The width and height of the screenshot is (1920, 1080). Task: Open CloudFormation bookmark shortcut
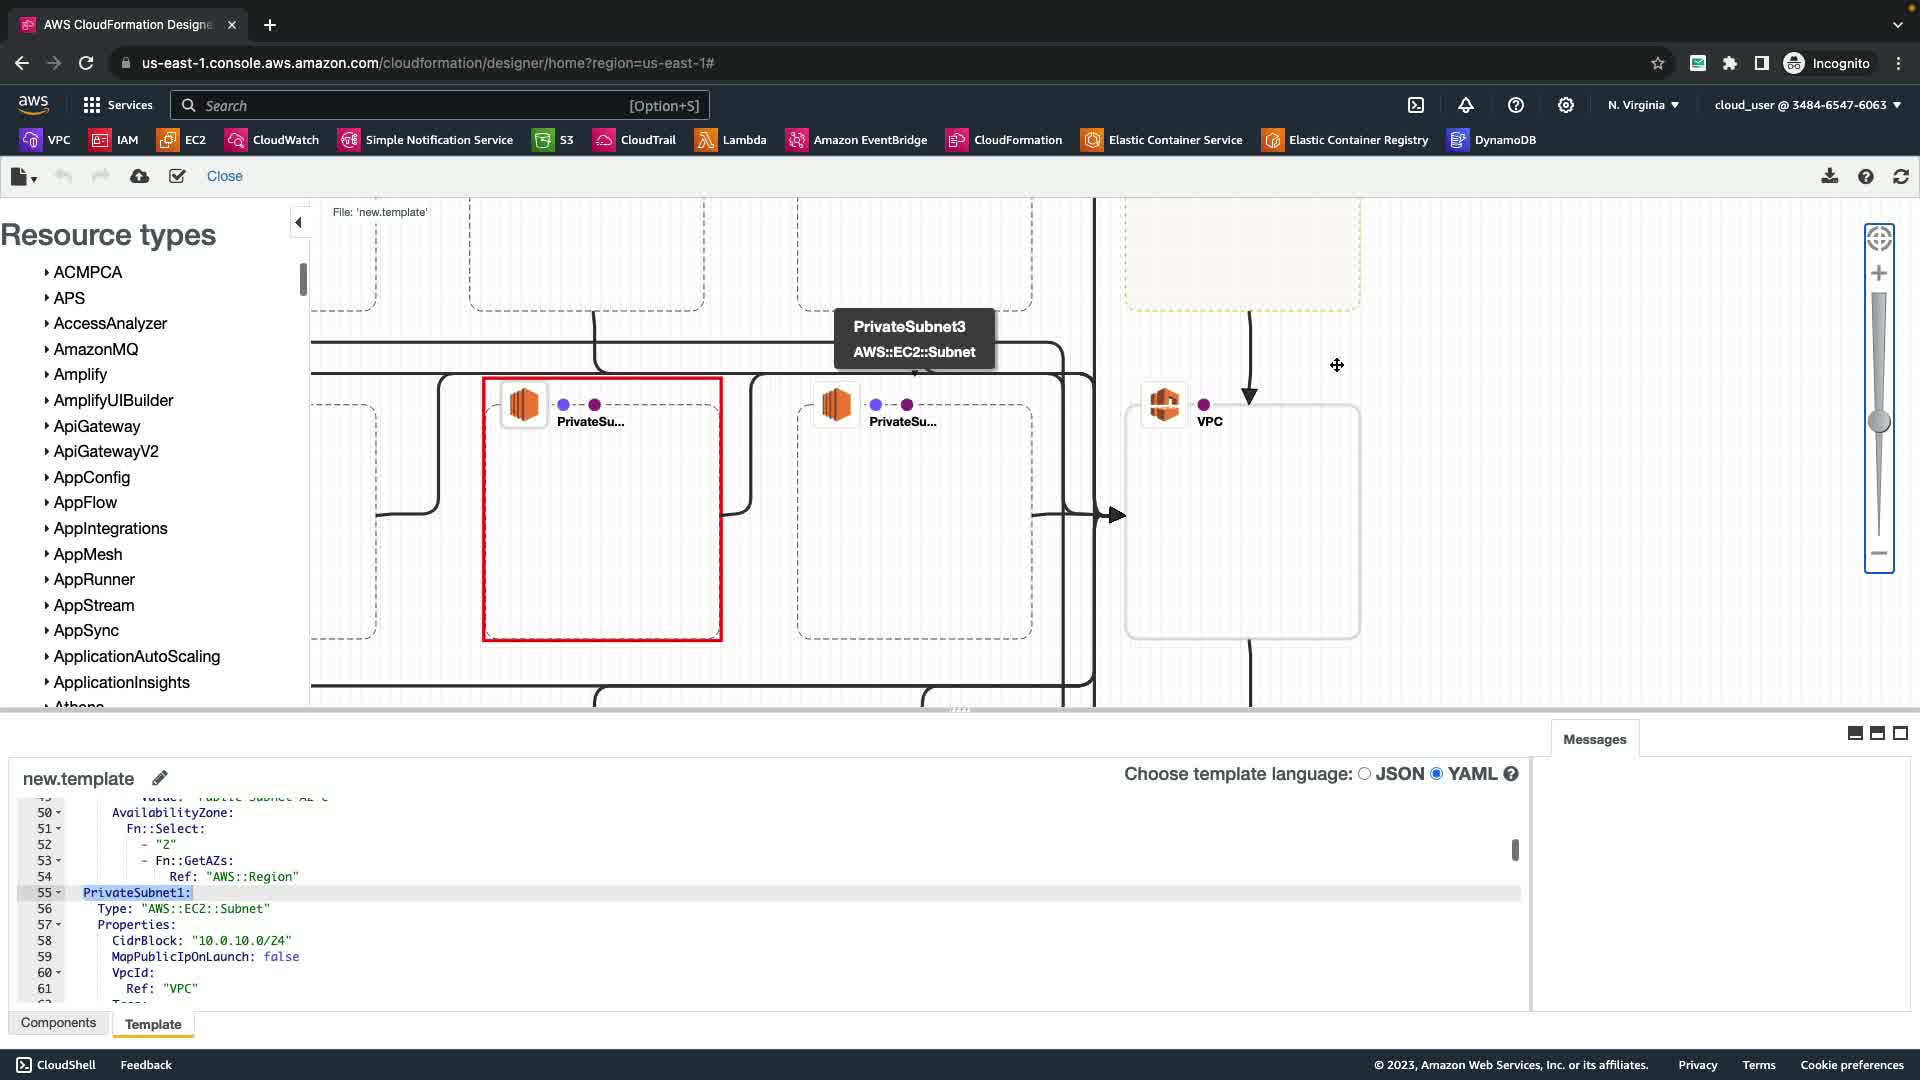click(x=1005, y=140)
